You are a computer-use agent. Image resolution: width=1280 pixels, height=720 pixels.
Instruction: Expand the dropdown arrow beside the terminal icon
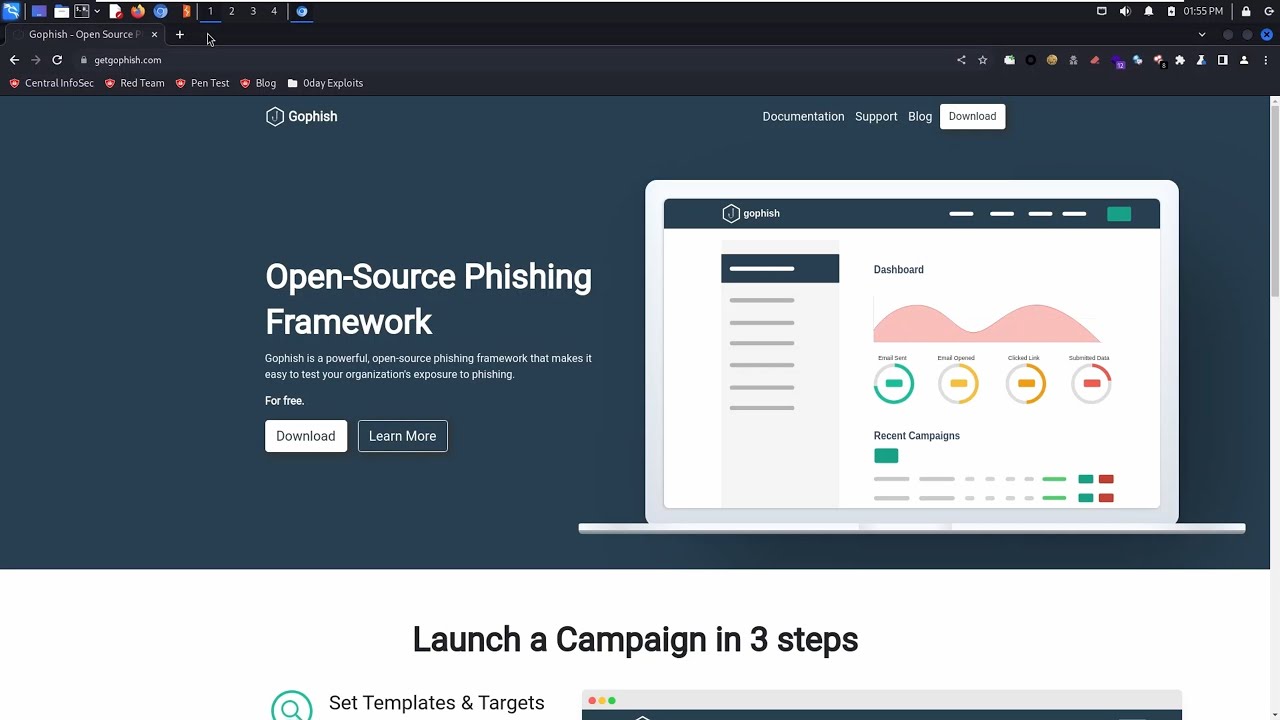point(97,11)
